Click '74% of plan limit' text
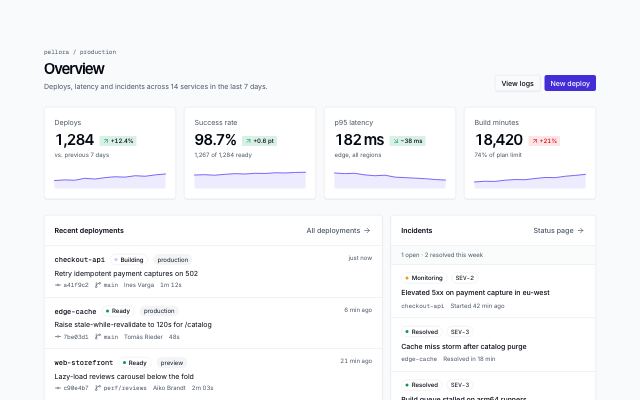Screen dimensions: 640x400 click(x=498, y=155)
